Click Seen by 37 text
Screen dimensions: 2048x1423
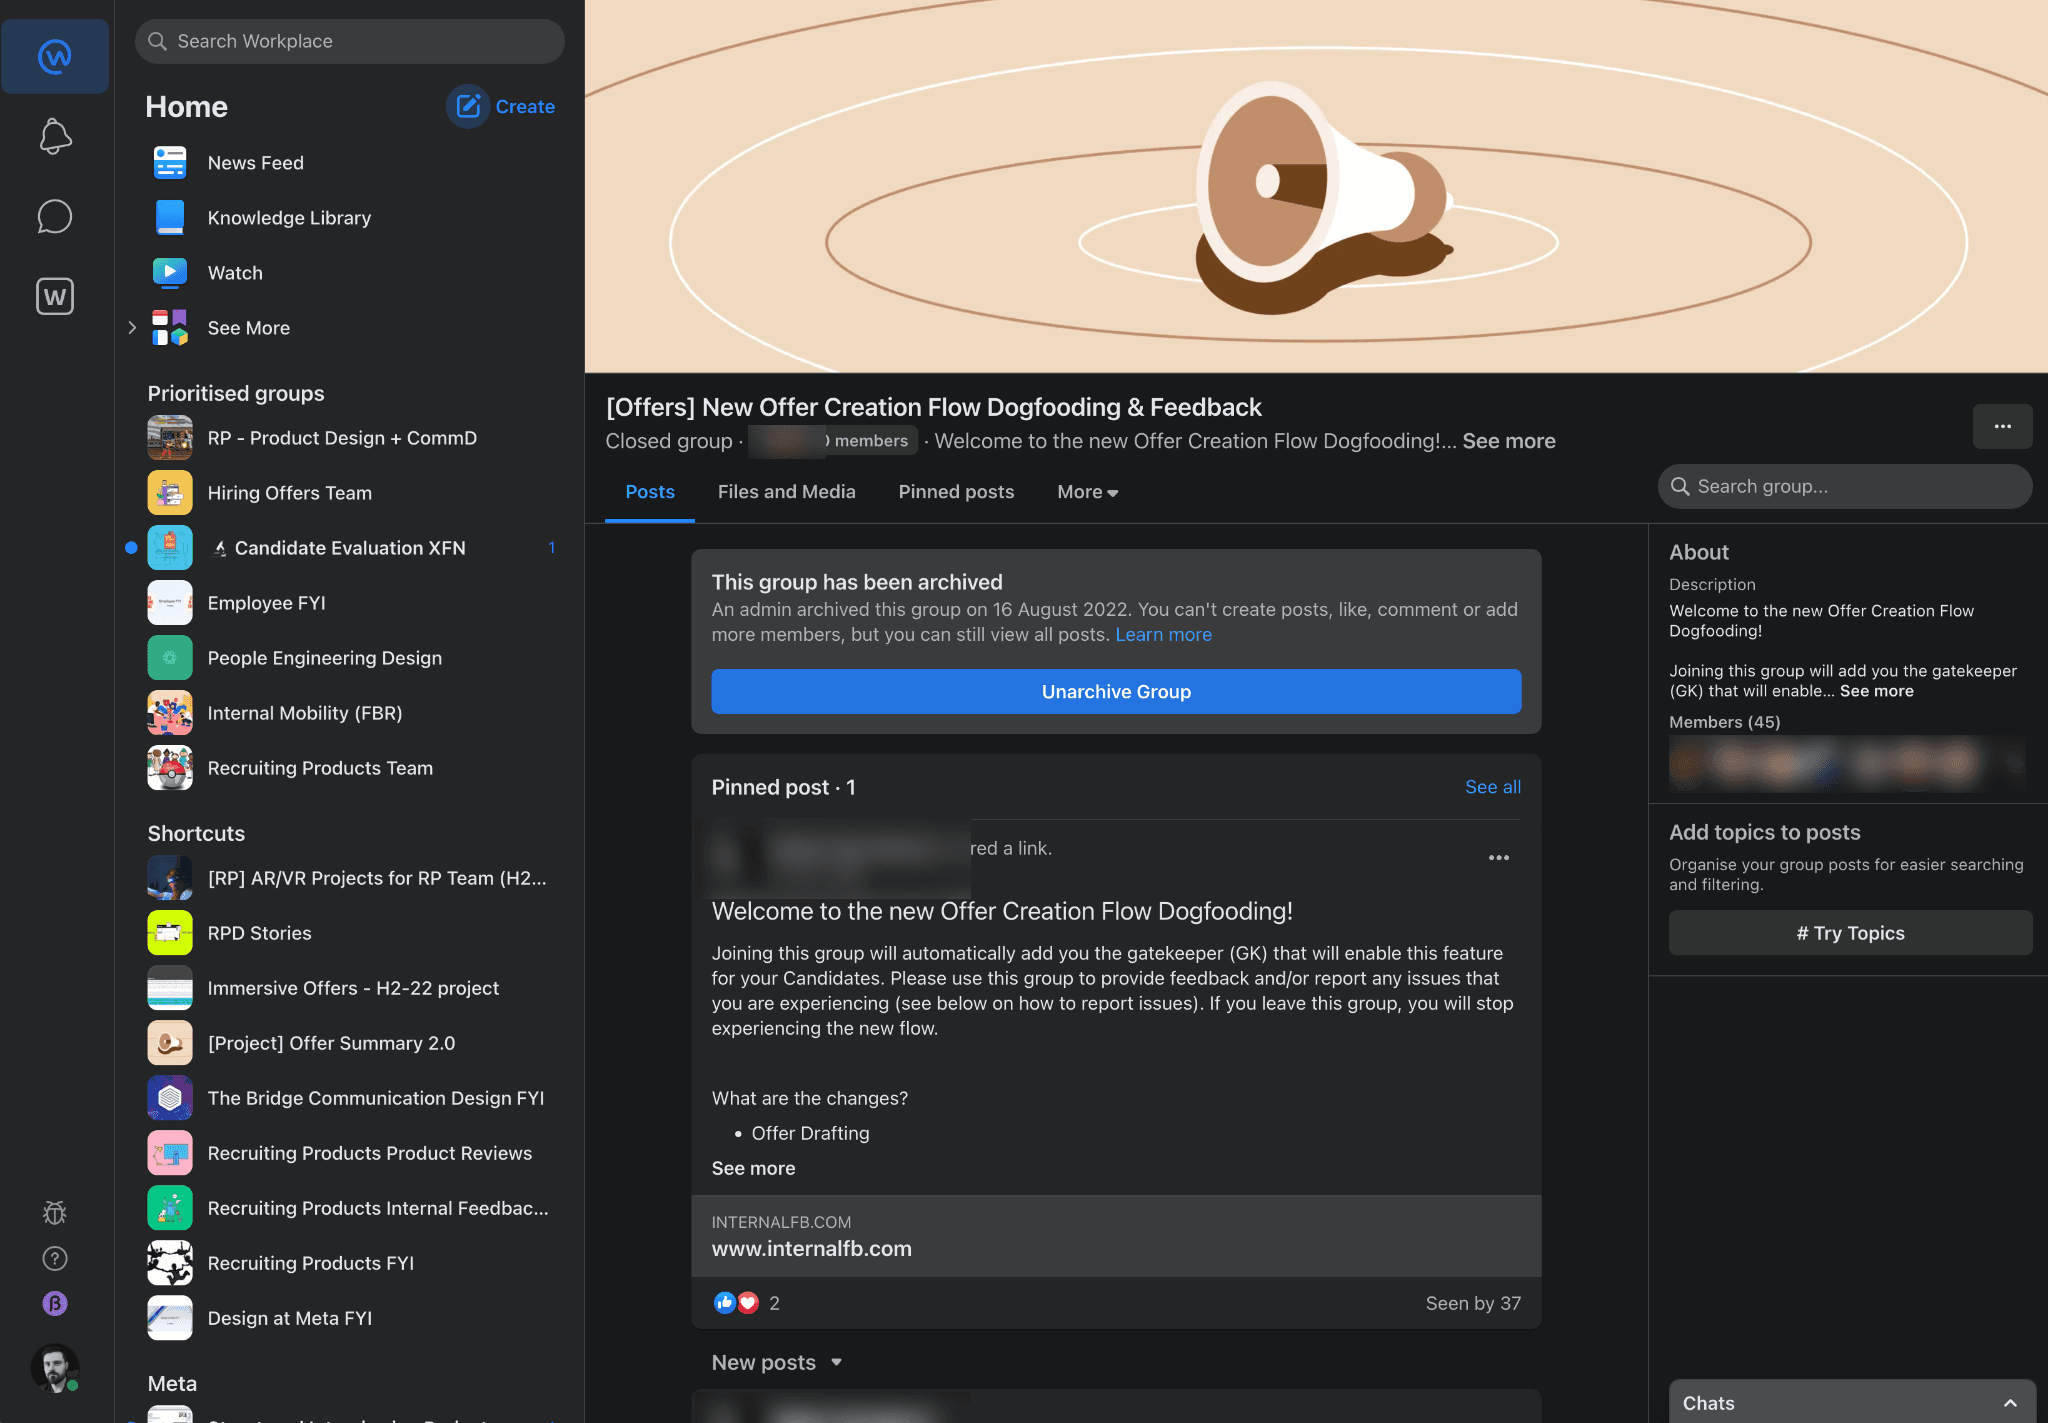1473,1302
